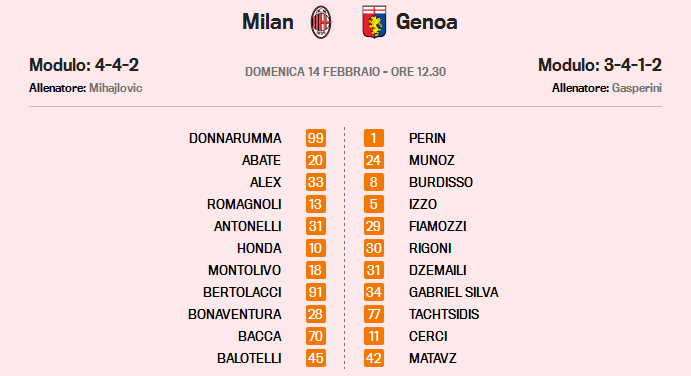Select Bacca's number 70 badge
691x376 pixels.
pyautogui.click(x=316, y=336)
